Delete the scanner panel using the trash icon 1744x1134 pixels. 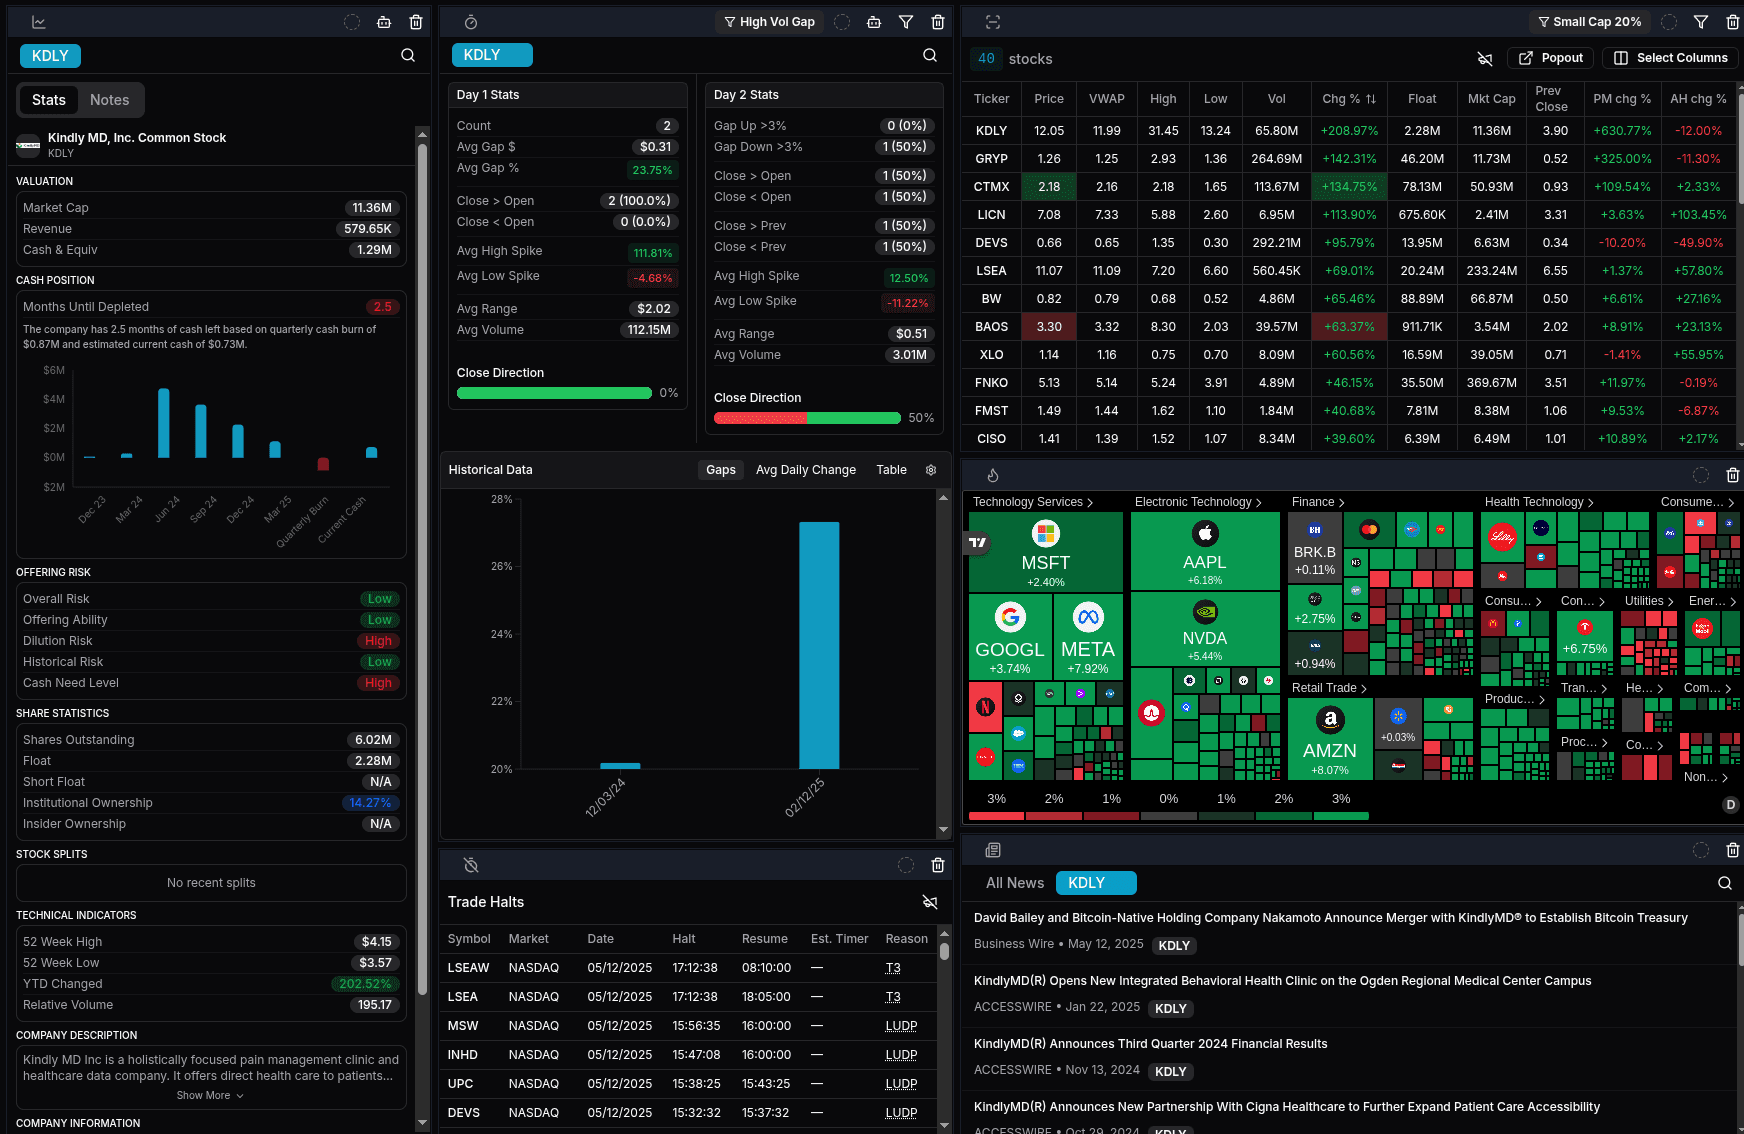click(x=1733, y=22)
